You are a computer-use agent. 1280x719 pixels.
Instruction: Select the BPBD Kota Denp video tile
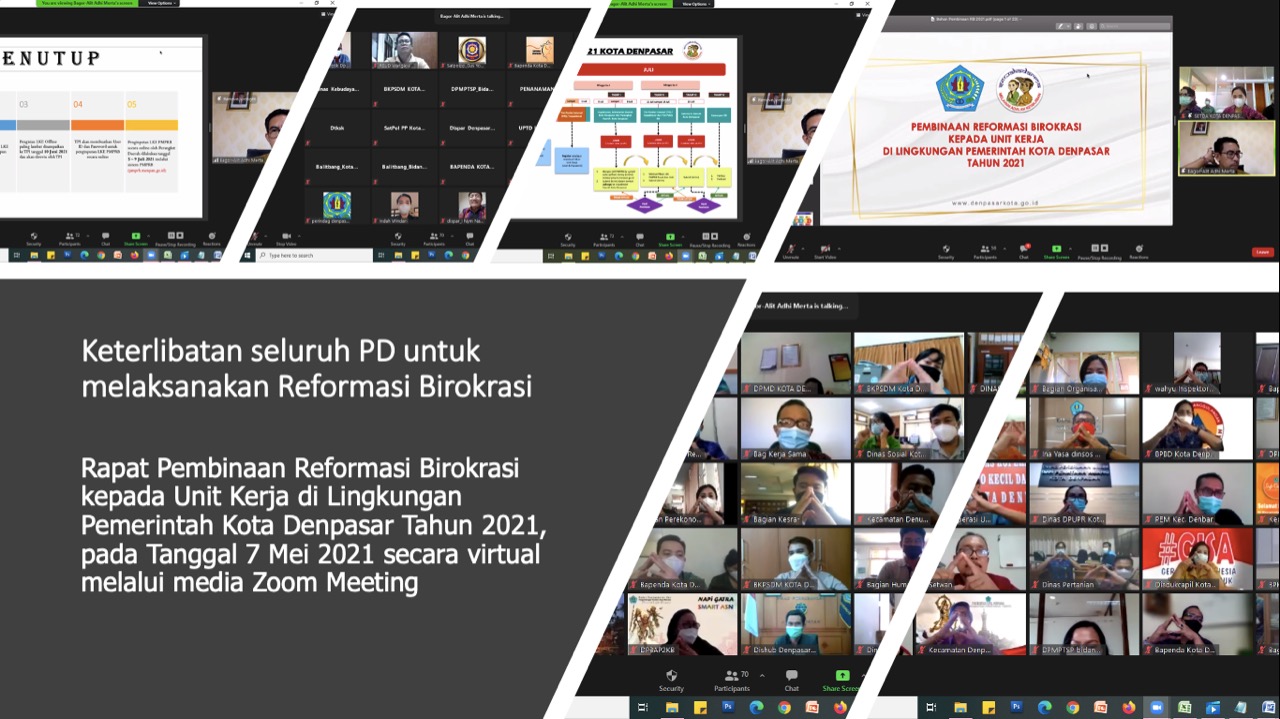pos(1197,428)
